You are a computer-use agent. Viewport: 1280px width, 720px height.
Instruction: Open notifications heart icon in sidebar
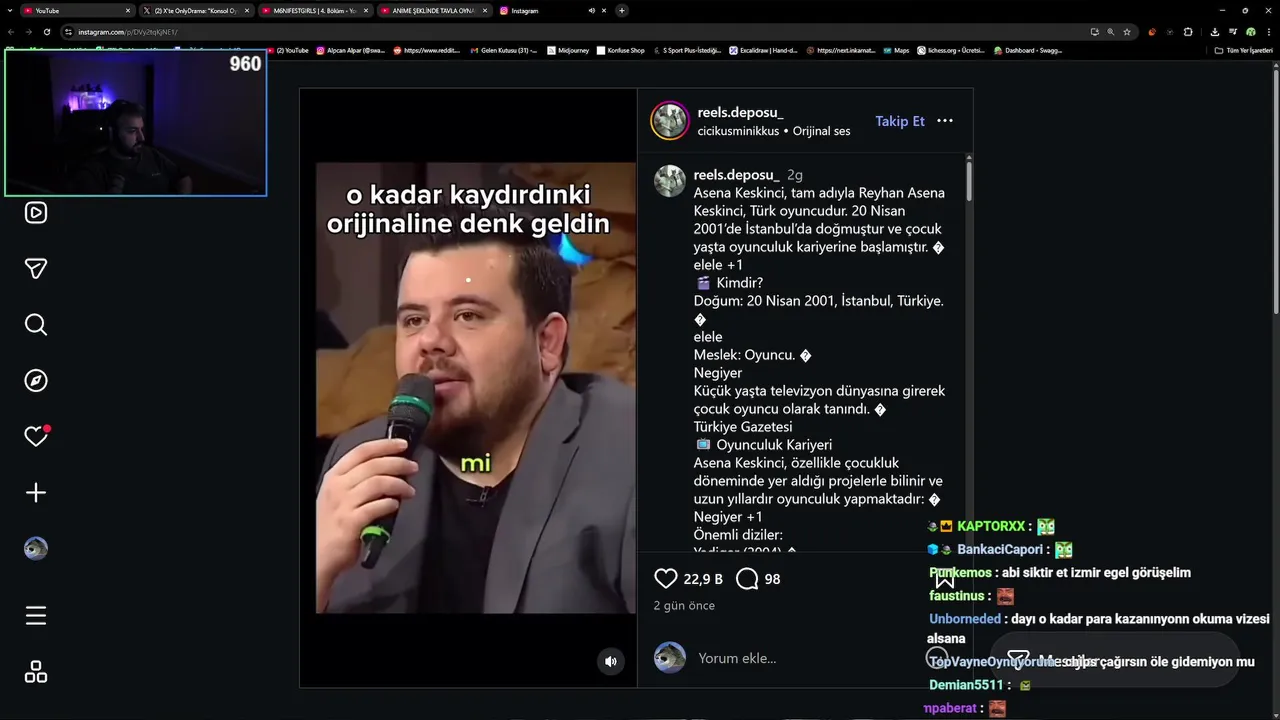click(x=36, y=436)
